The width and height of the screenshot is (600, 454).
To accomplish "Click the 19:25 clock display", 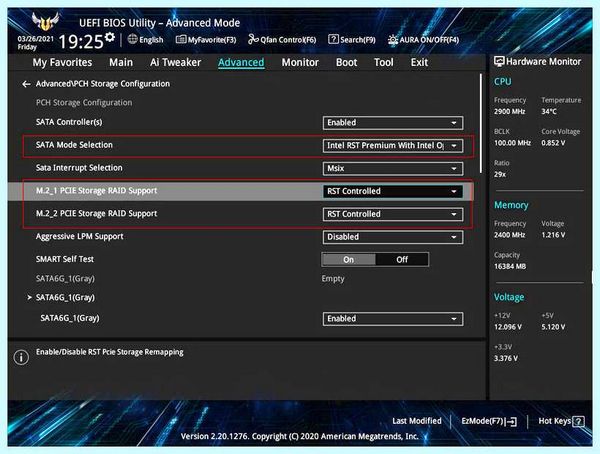I will [x=81, y=41].
